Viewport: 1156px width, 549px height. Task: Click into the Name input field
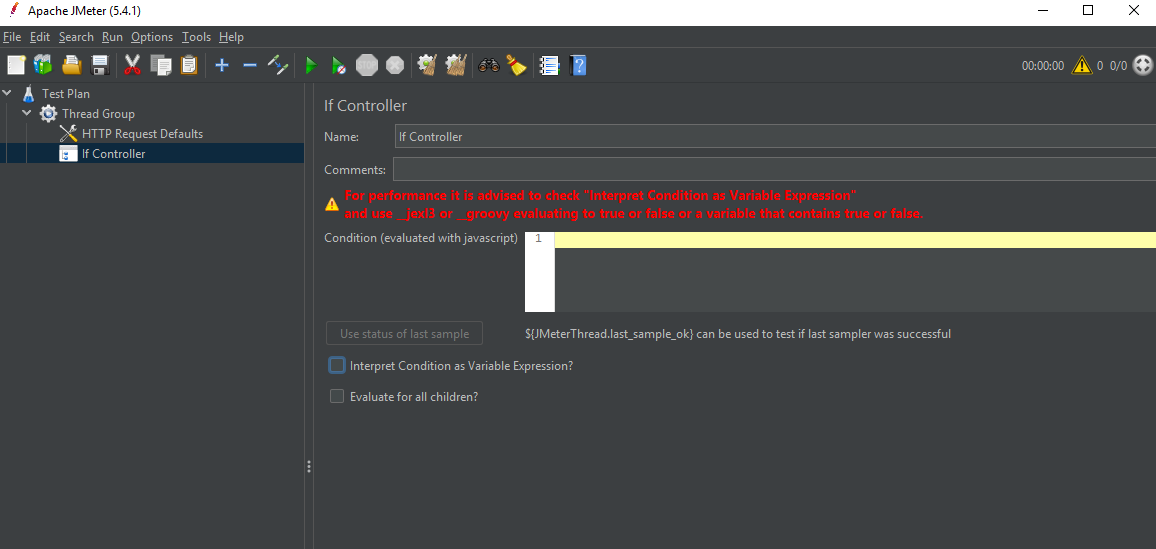[775, 136]
